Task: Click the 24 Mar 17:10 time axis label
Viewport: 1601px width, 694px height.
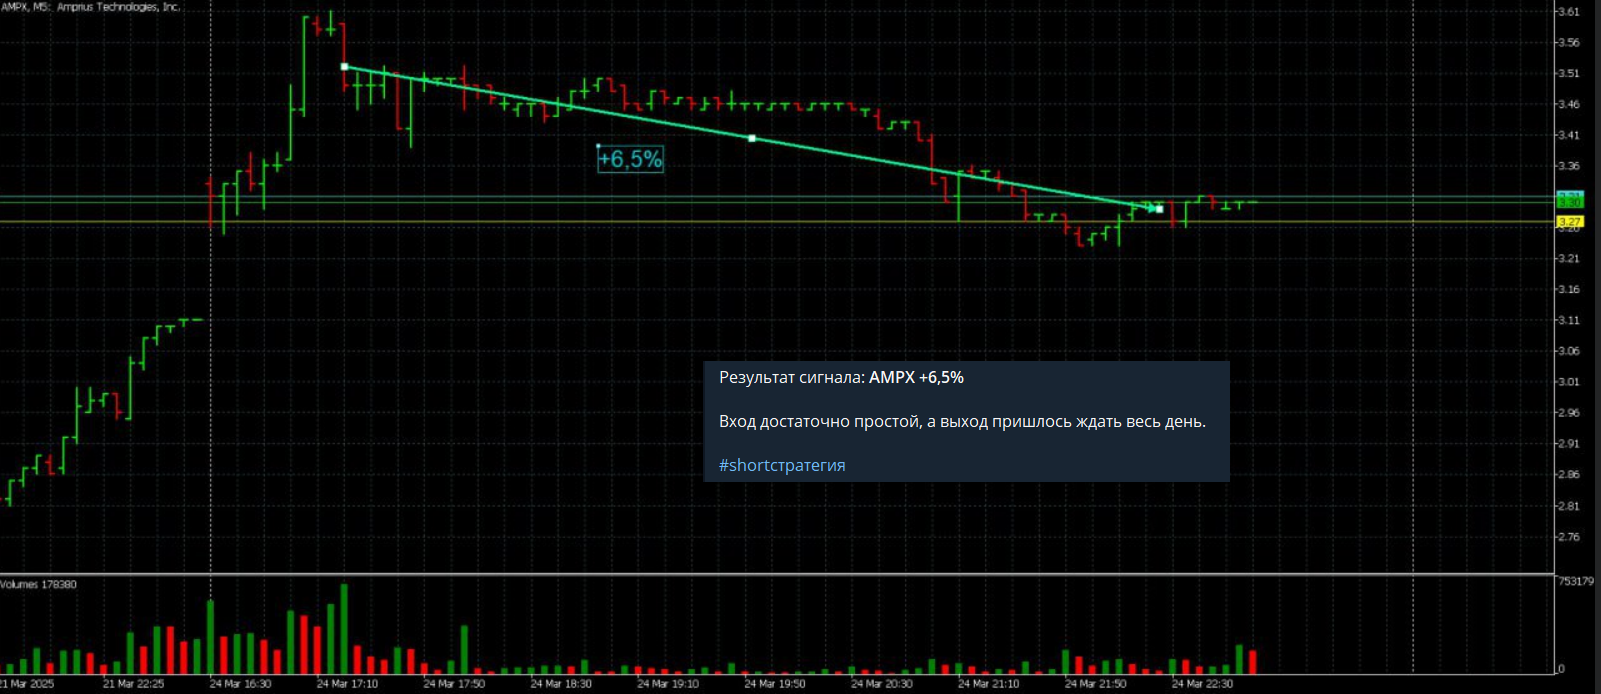Action: 348,684
